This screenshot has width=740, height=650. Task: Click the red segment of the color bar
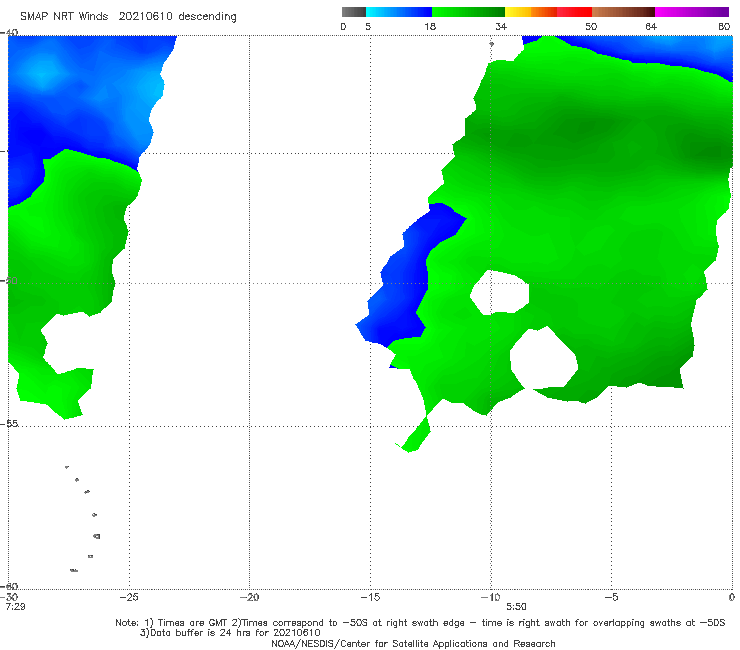coord(574,12)
